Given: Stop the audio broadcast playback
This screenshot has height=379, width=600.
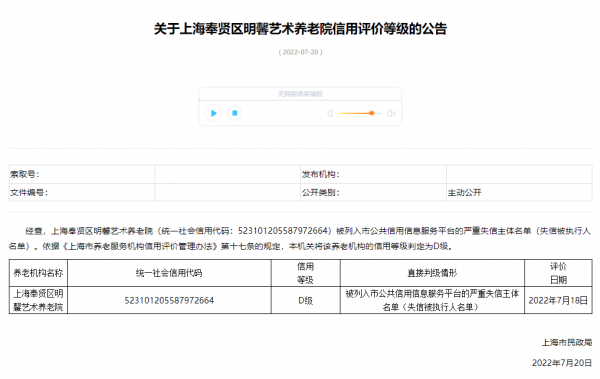Looking at the screenshot, I should click(235, 113).
